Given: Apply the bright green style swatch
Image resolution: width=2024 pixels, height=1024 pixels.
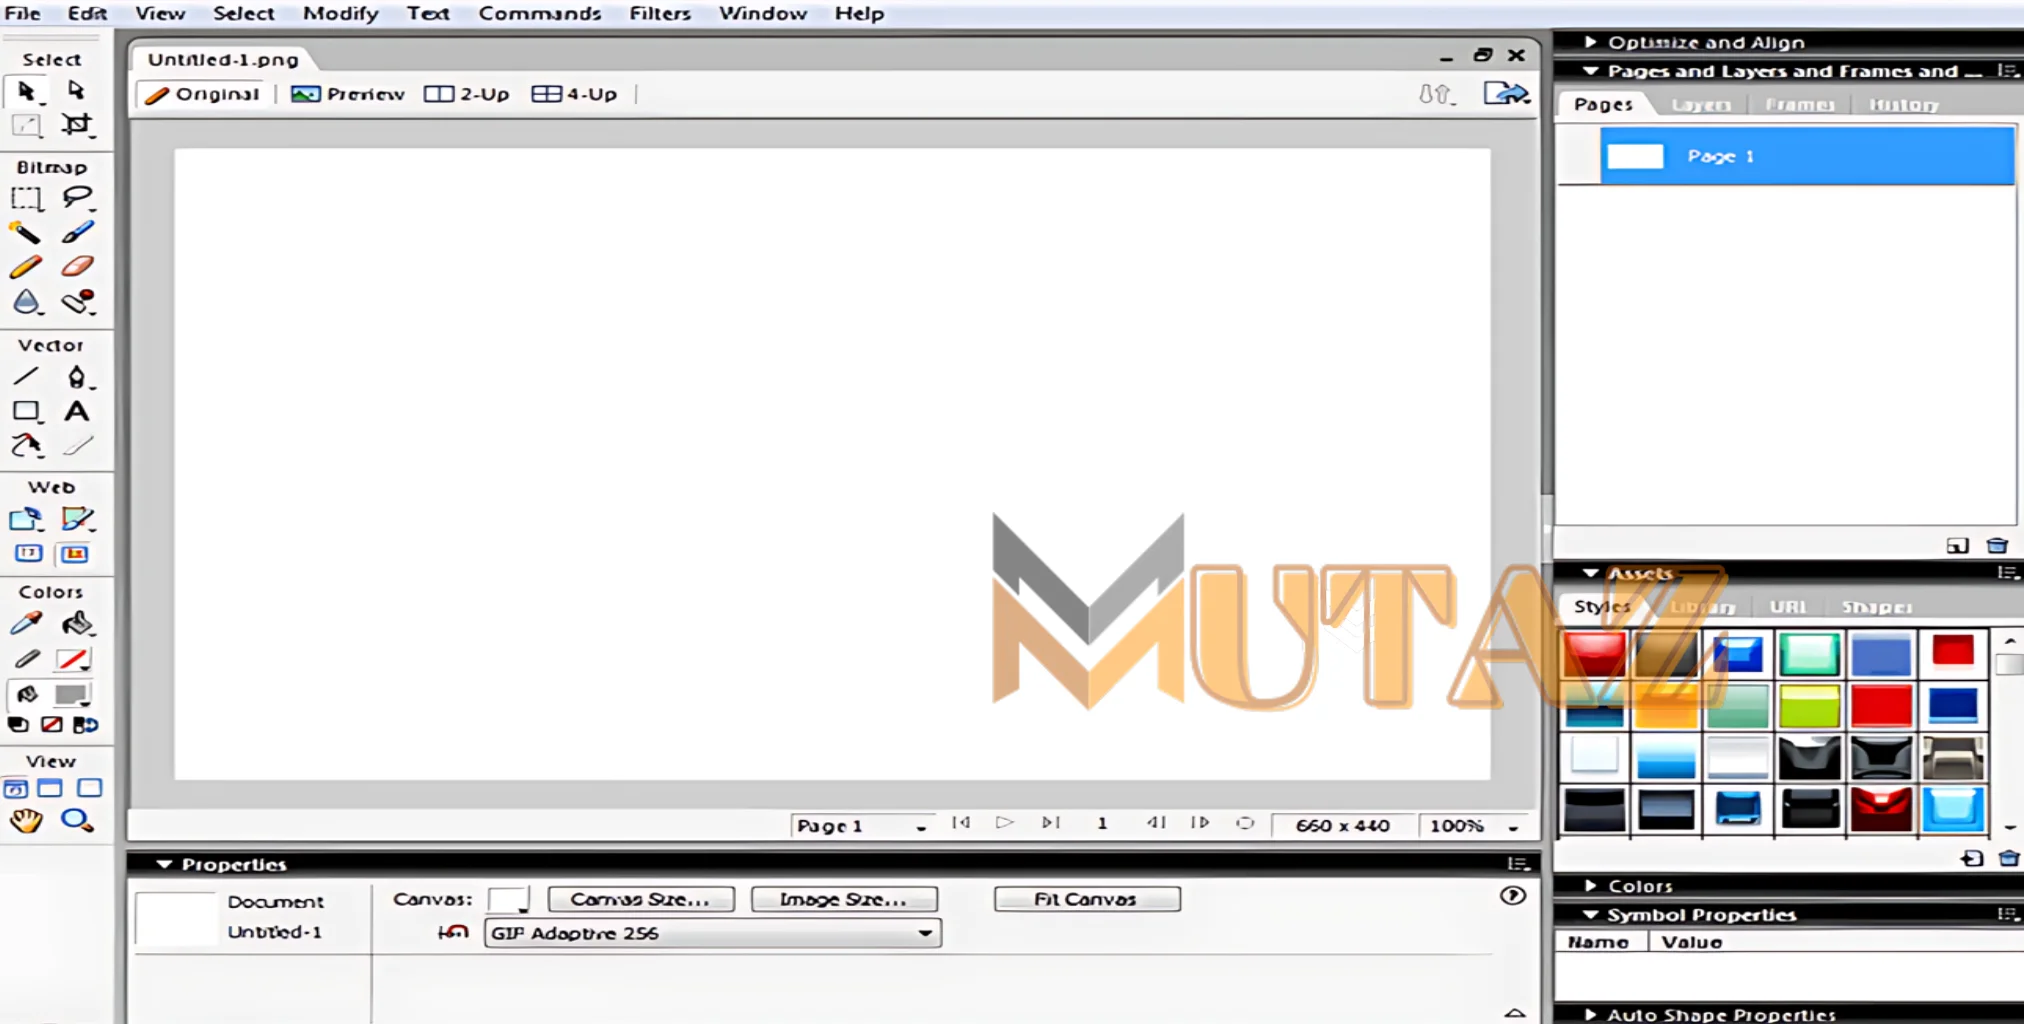Looking at the screenshot, I should [x=1809, y=706].
